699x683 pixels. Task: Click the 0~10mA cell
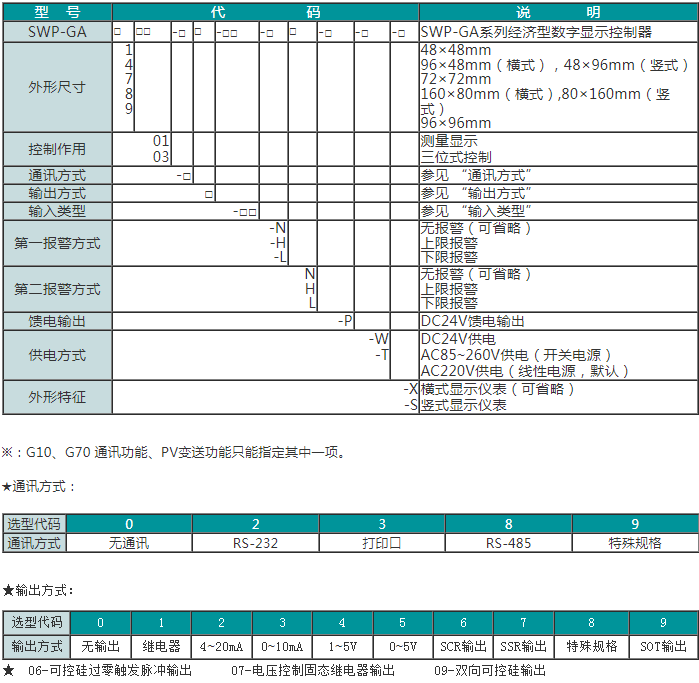(x=282, y=646)
